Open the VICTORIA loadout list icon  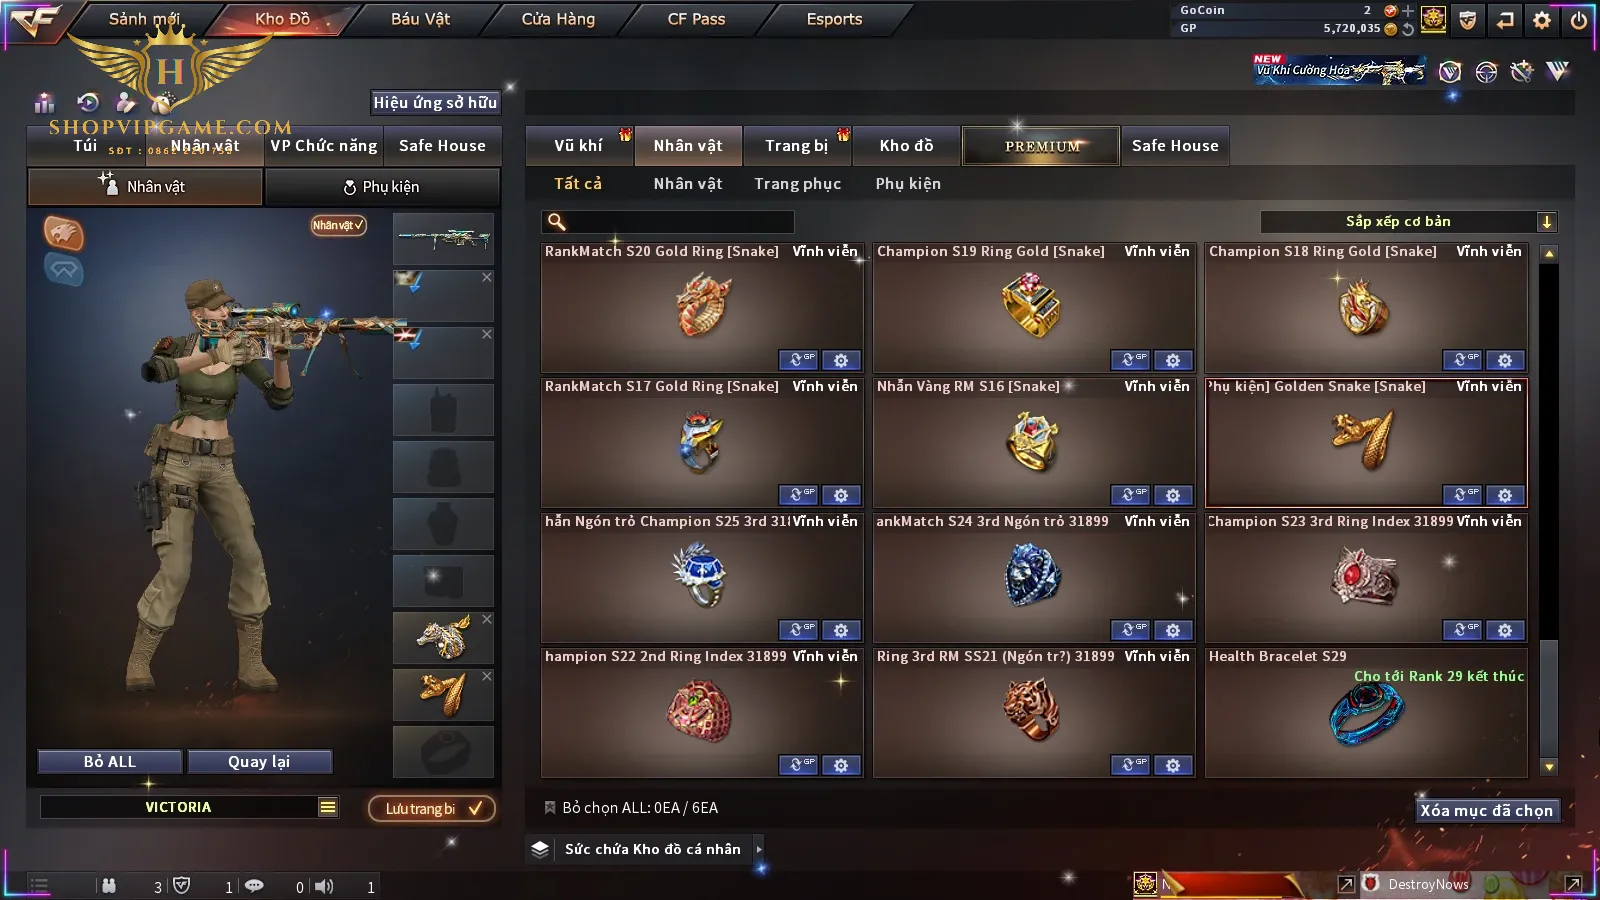pyautogui.click(x=328, y=807)
